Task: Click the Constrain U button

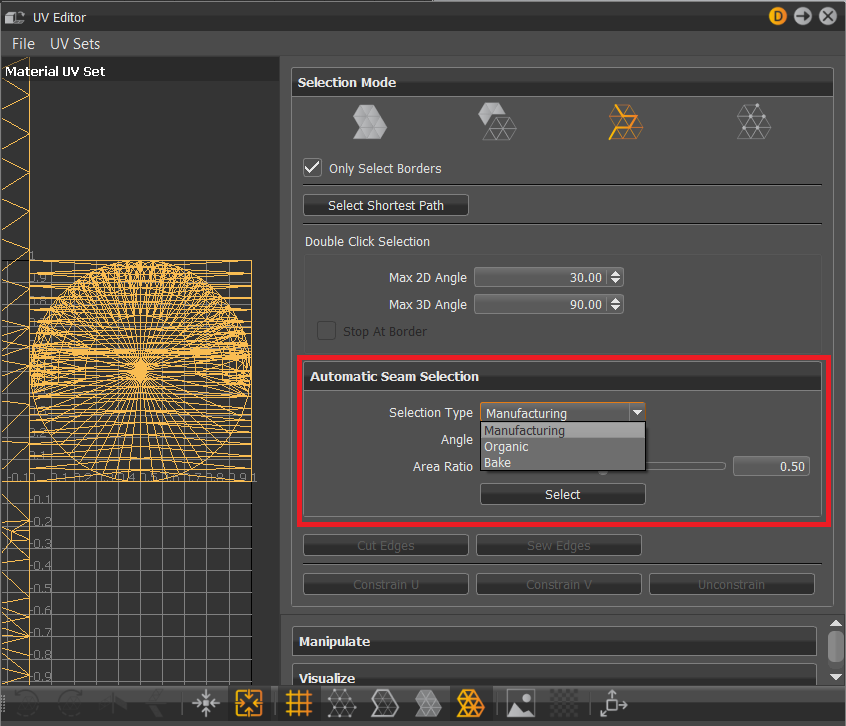Action: 386,584
